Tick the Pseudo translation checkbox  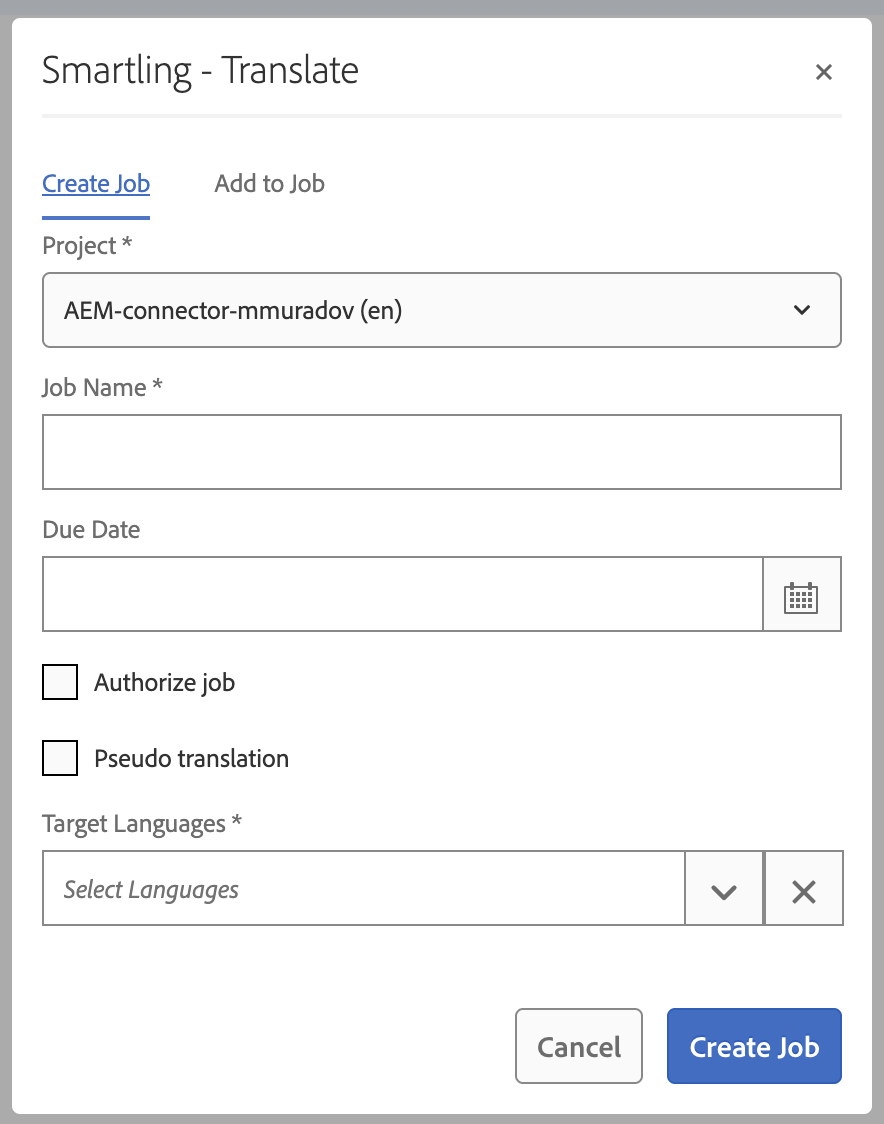[x=60, y=759]
